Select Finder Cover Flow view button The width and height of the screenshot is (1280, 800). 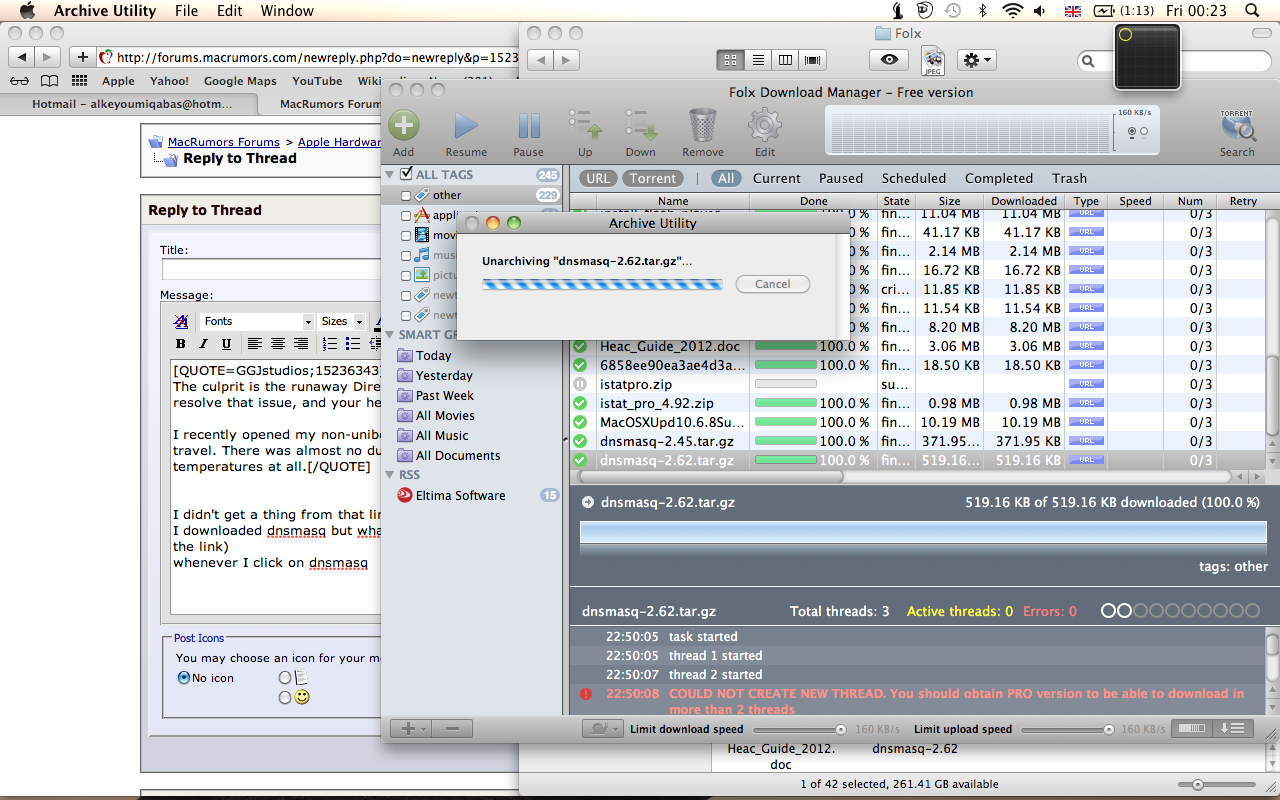tap(813, 60)
